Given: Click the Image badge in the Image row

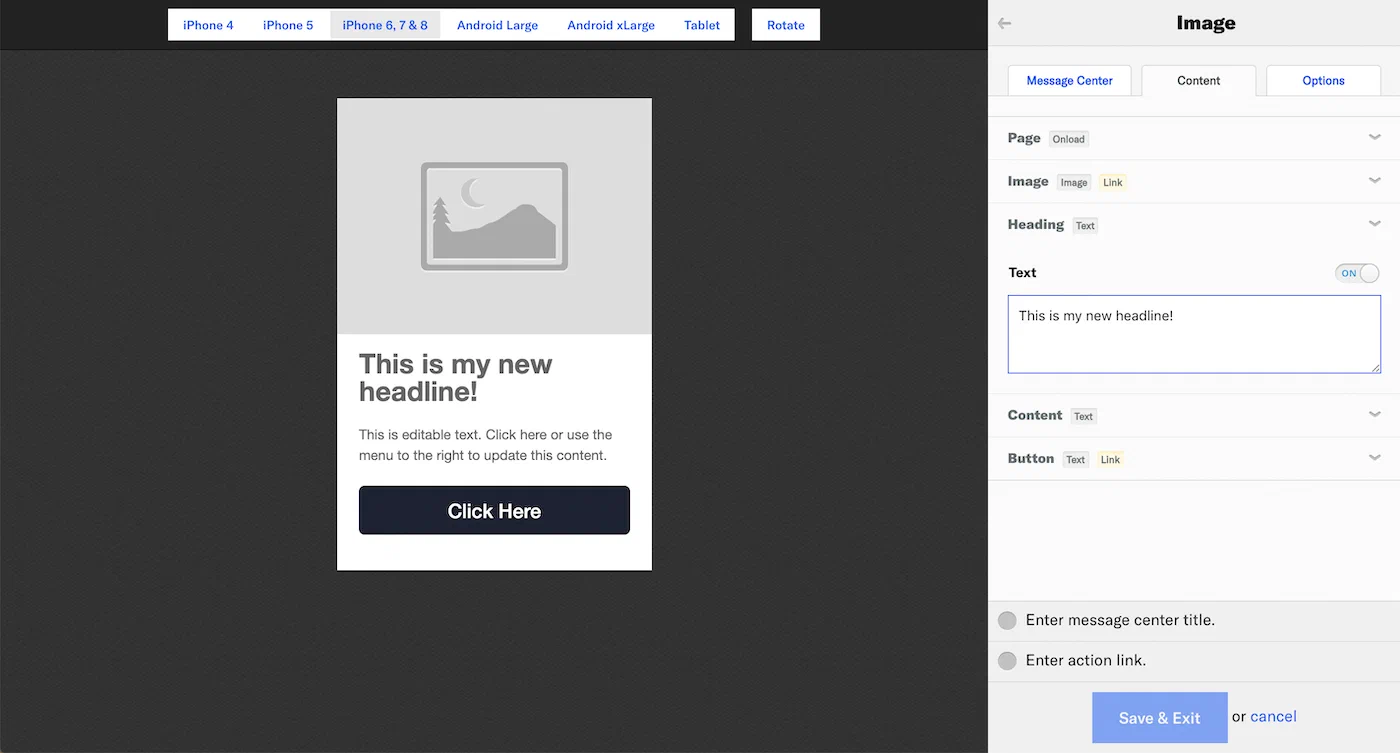Looking at the screenshot, I should [1074, 182].
